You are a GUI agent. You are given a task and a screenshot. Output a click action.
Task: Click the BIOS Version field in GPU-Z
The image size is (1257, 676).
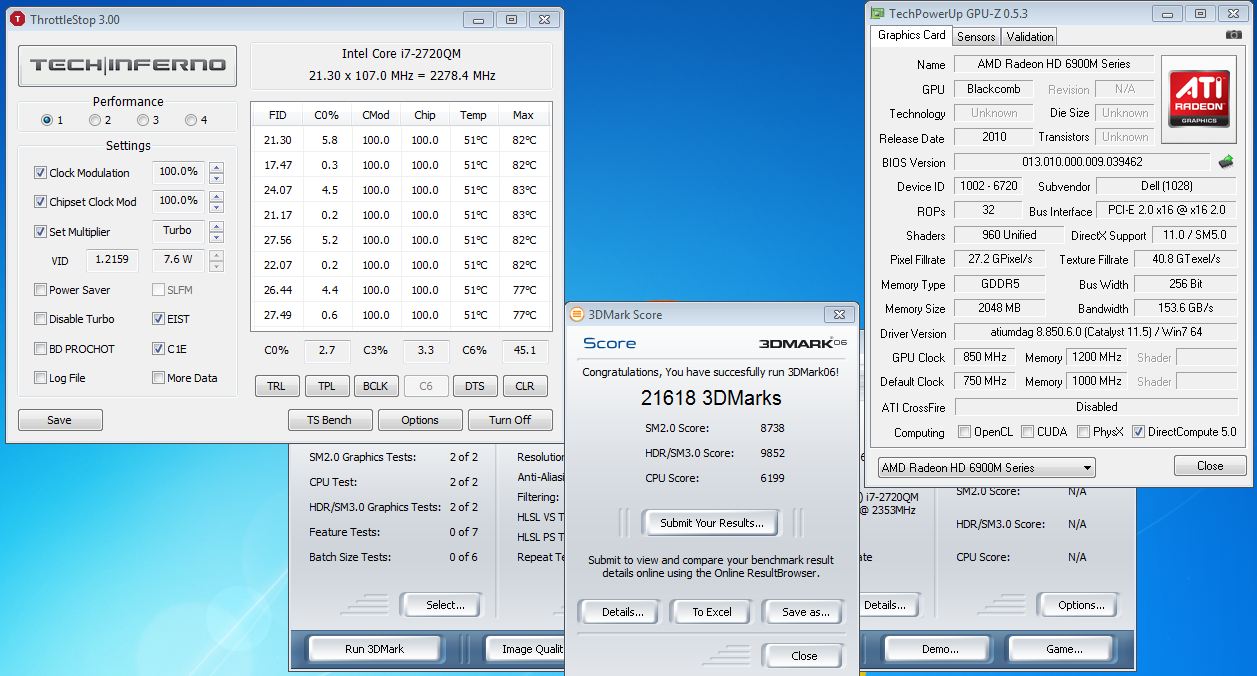point(1083,162)
